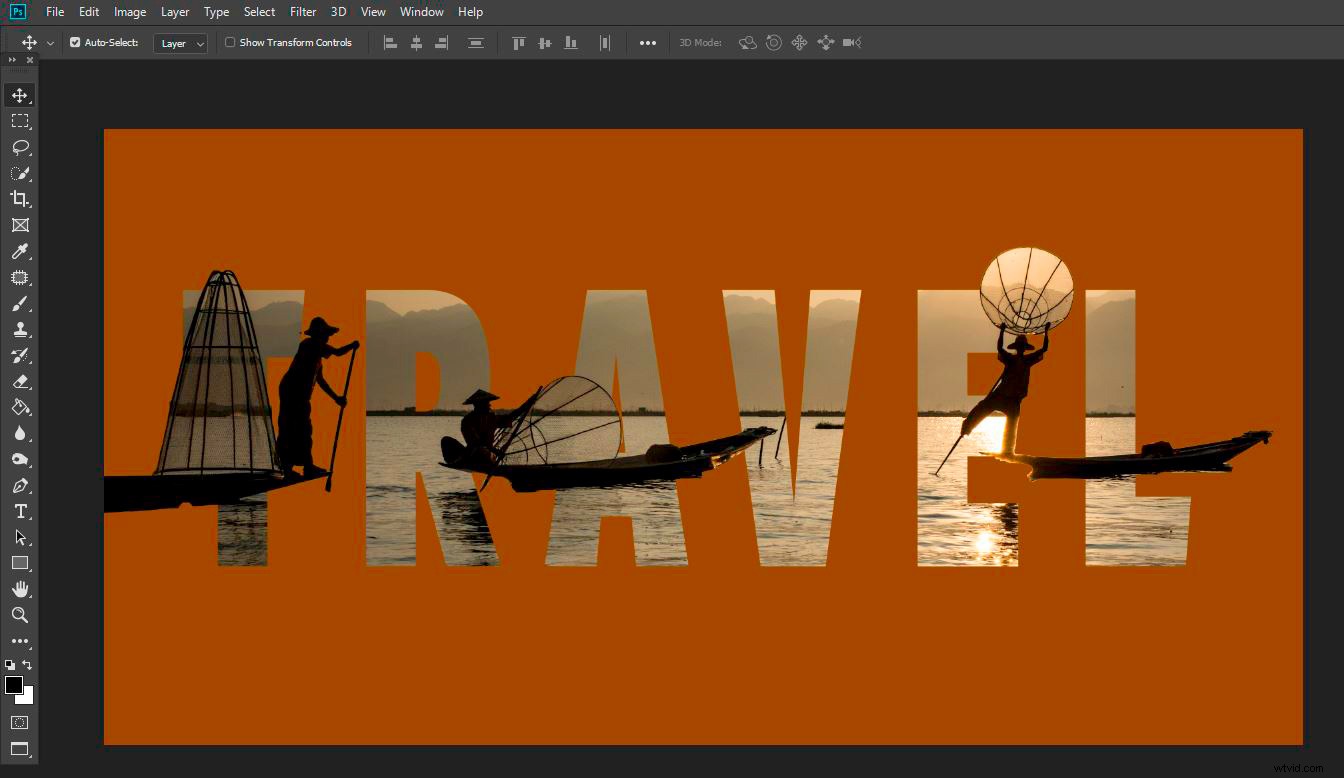This screenshot has height=778, width=1344.
Task: Uncheck the Auto-Select checkbox
Action: point(74,42)
